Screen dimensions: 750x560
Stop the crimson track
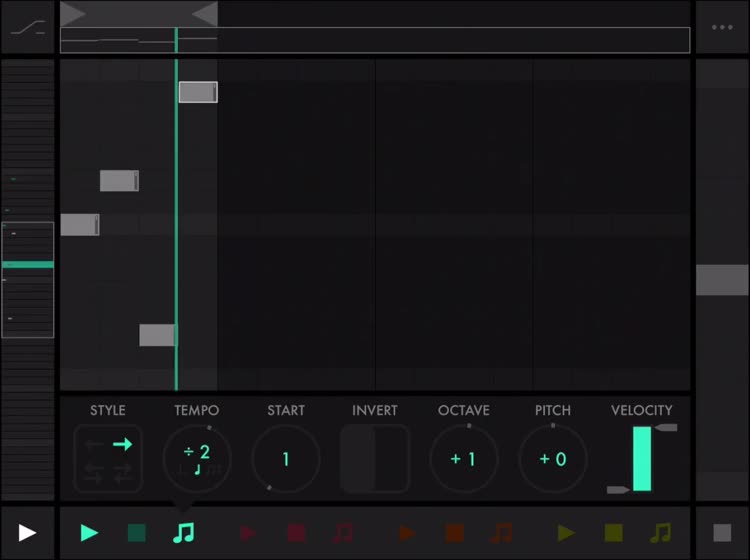296,533
